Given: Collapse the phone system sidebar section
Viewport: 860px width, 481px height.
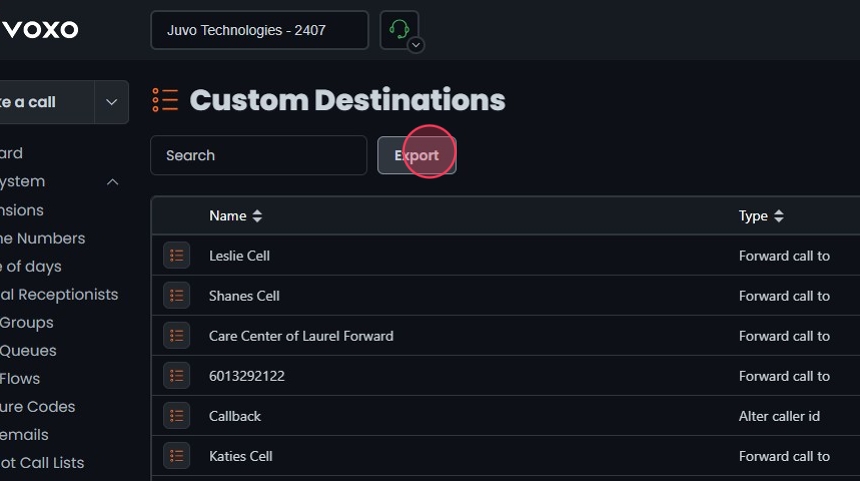Looking at the screenshot, I should pyautogui.click(x=112, y=182).
